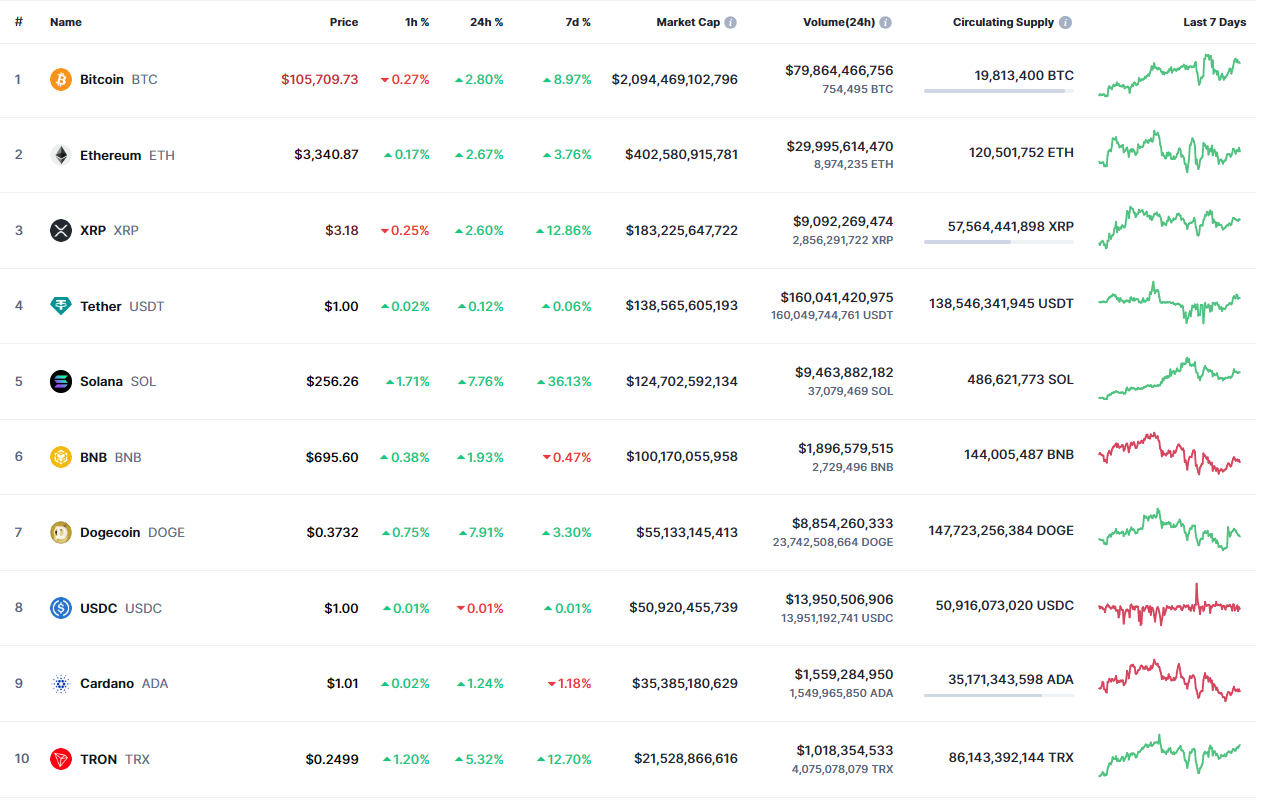Click the USDC blue logo icon
The height and width of the screenshot is (802, 1268).
[61, 608]
